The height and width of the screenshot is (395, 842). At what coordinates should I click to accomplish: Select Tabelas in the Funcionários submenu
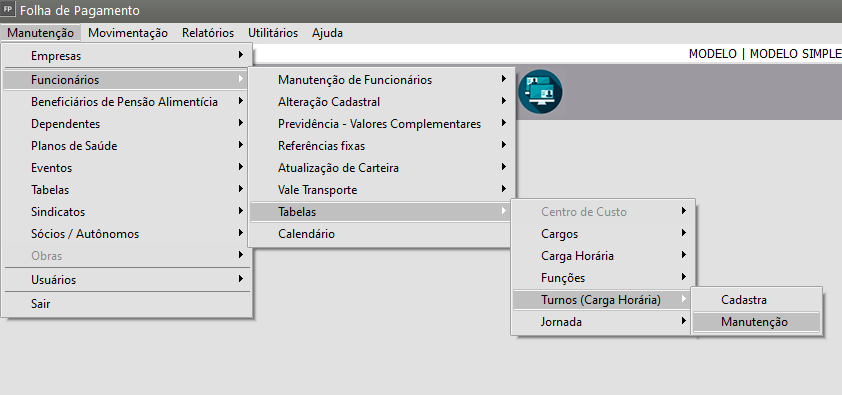[381, 212]
